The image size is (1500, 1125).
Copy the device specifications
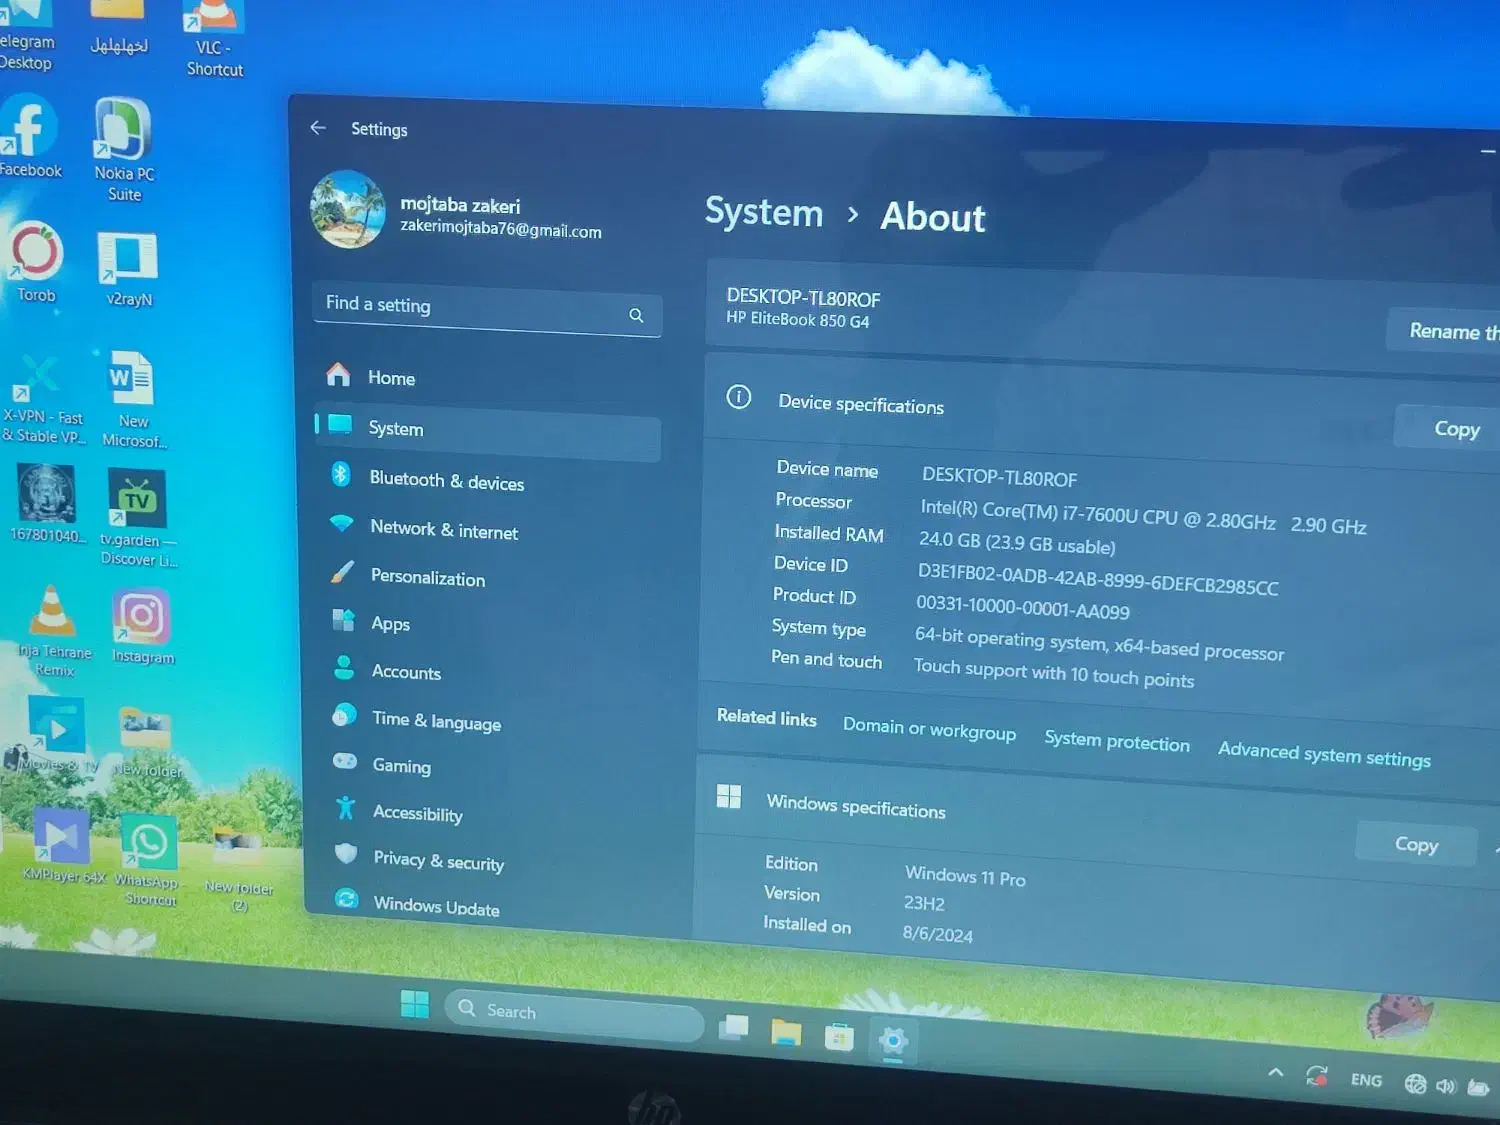tap(1456, 427)
